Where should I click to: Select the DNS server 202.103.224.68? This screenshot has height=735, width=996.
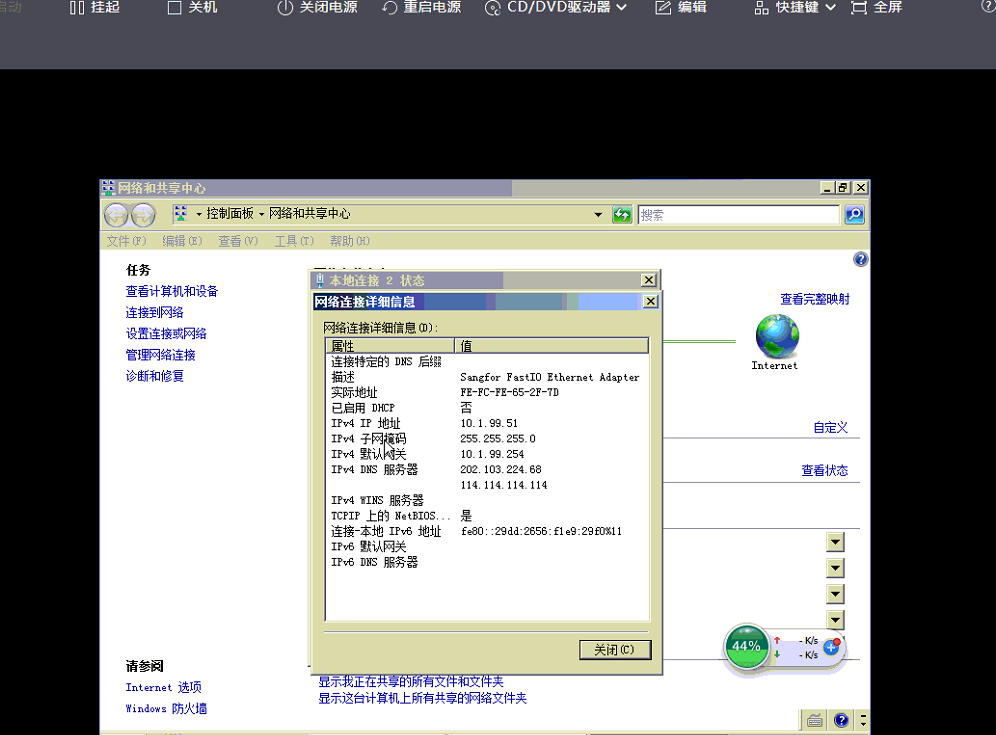click(x=501, y=469)
